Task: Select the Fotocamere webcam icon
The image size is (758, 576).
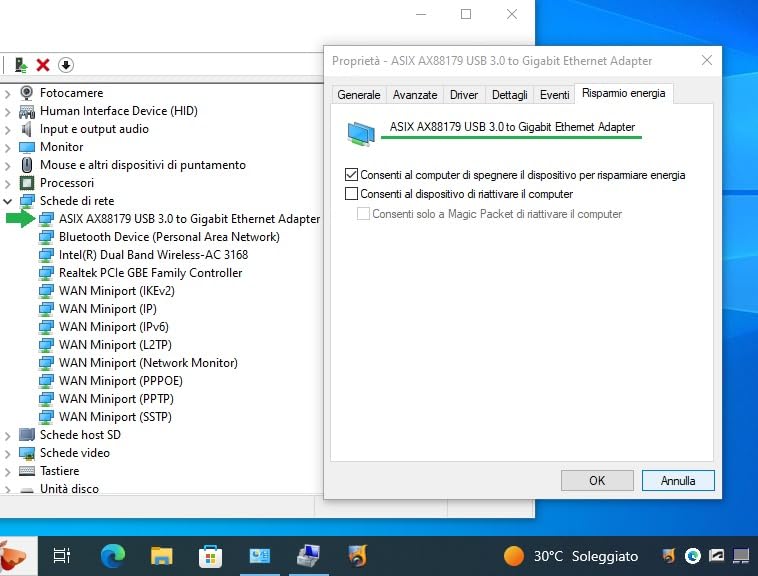Action: (x=27, y=93)
